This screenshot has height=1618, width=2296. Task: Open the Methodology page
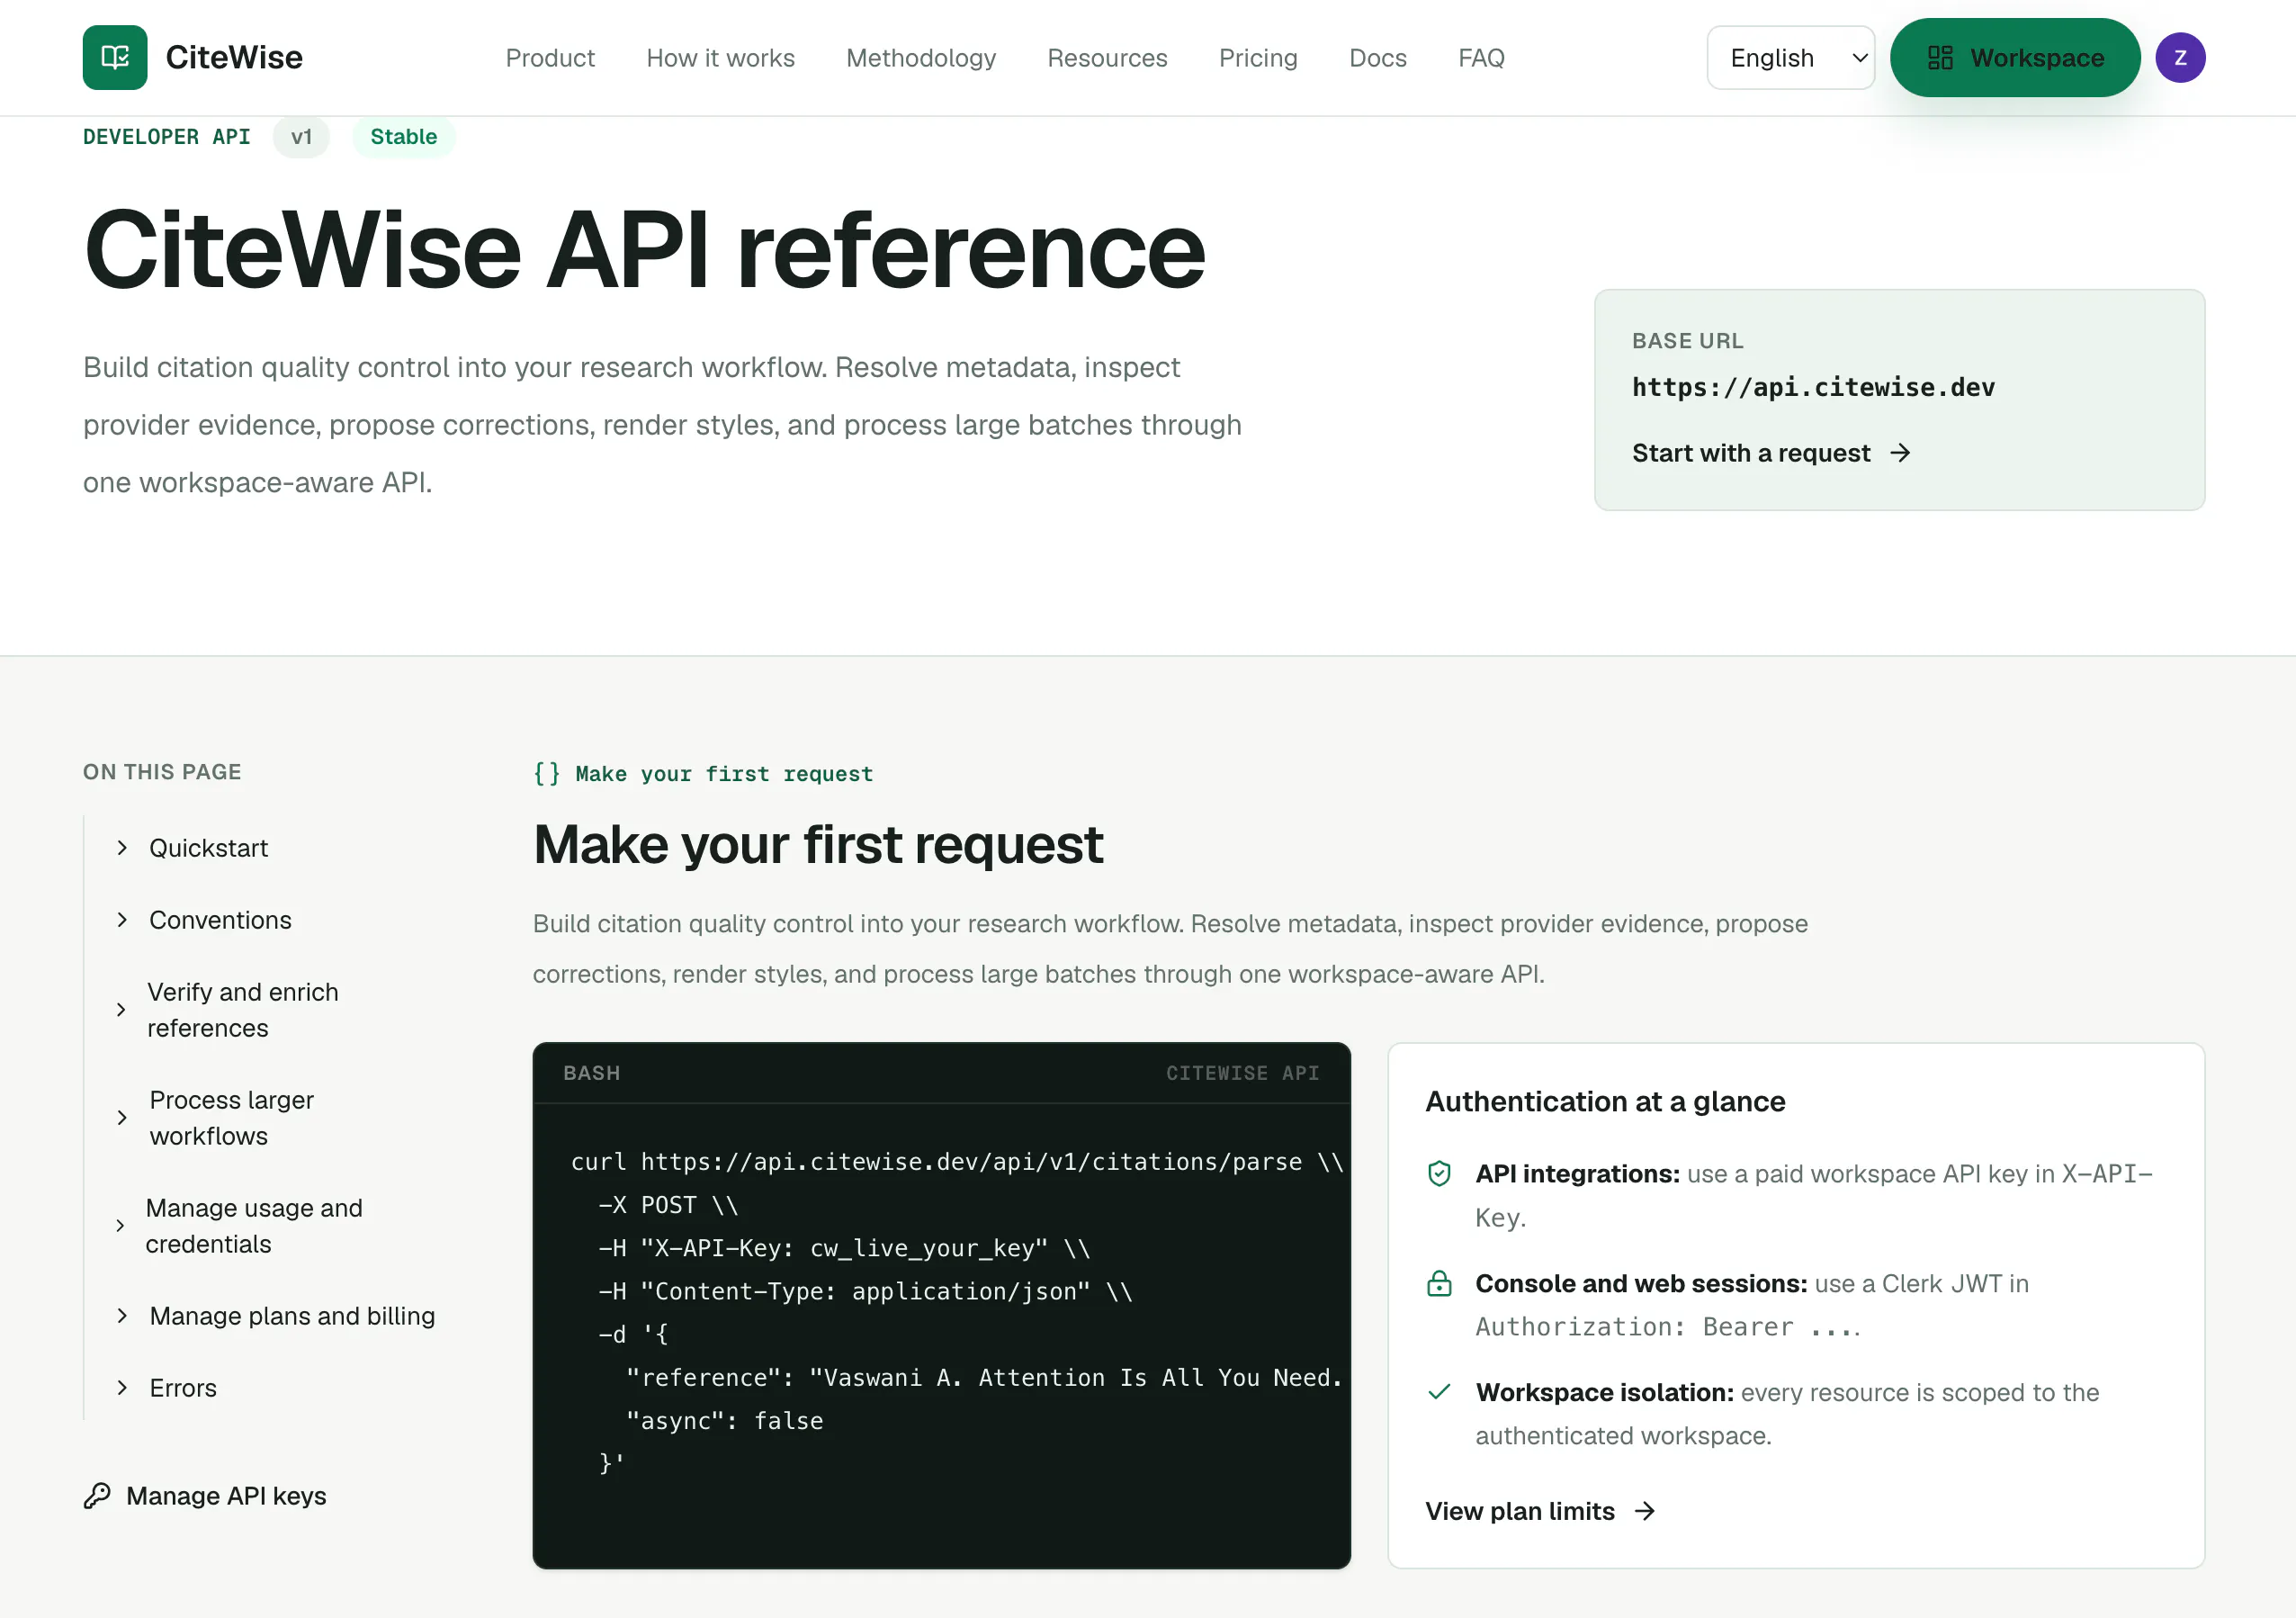pos(921,58)
